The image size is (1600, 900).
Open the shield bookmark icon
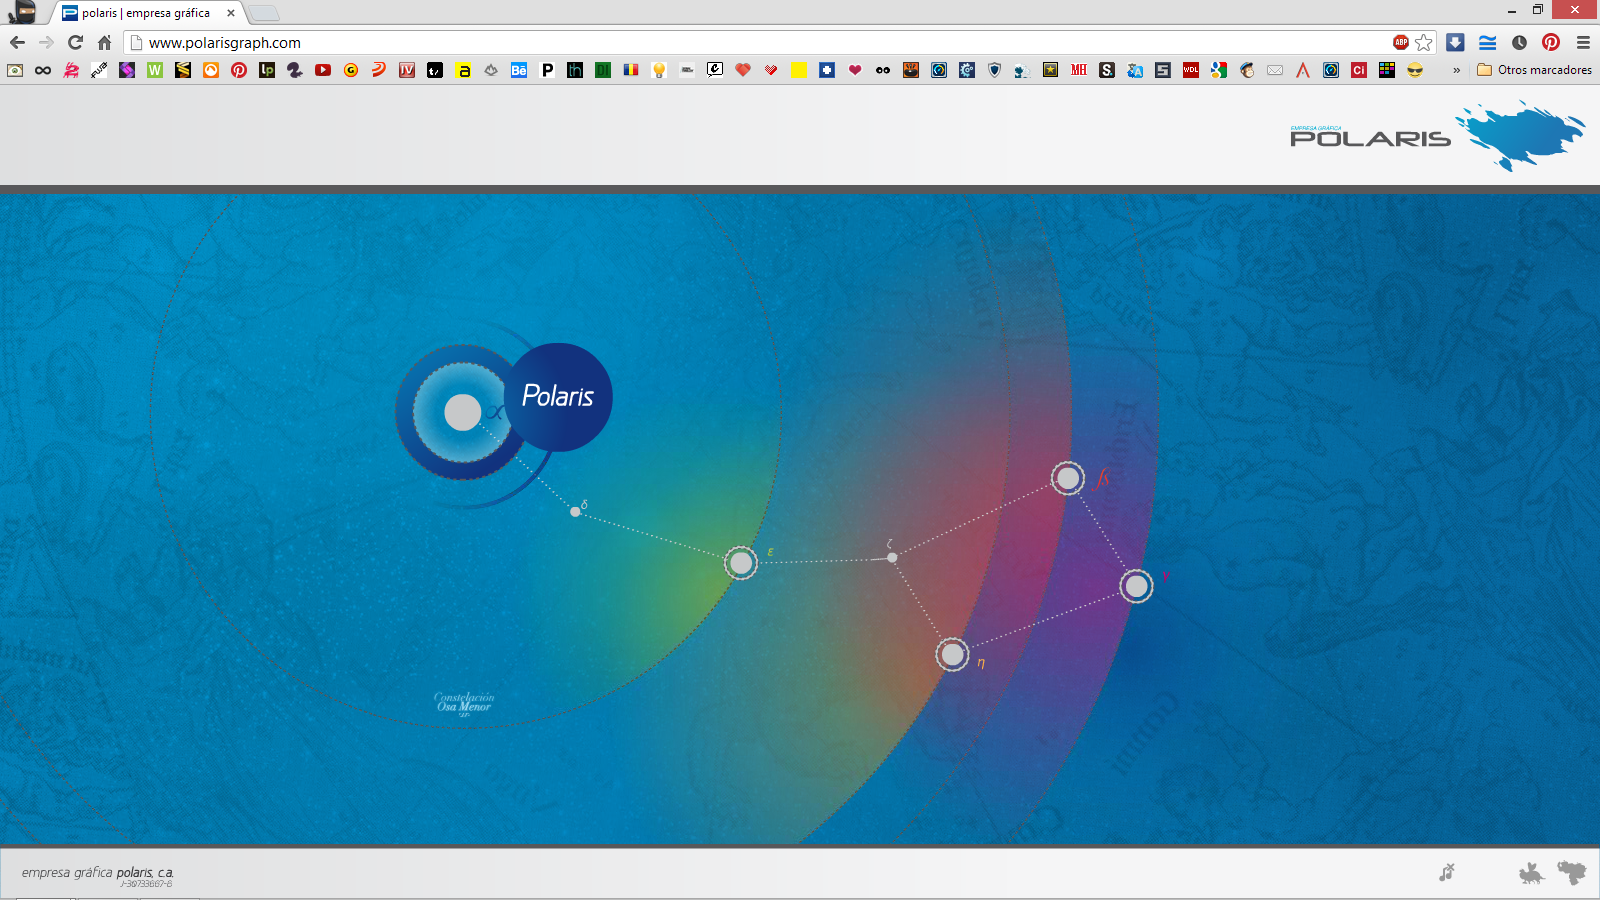[995, 70]
